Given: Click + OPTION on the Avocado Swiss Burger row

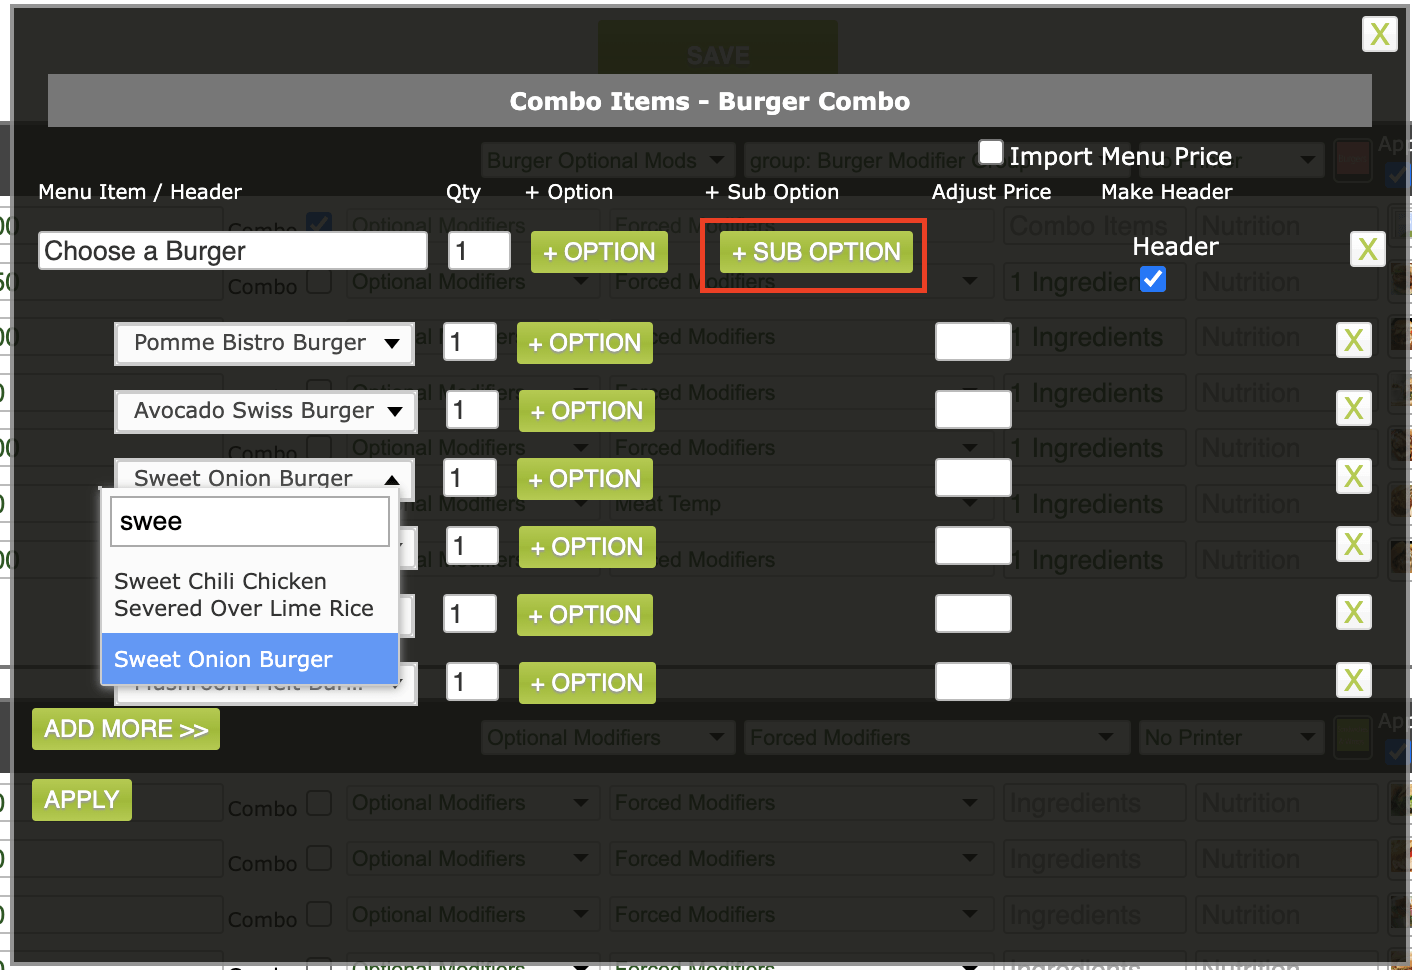Looking at the screenshot, I should click(x=586, y=410).
